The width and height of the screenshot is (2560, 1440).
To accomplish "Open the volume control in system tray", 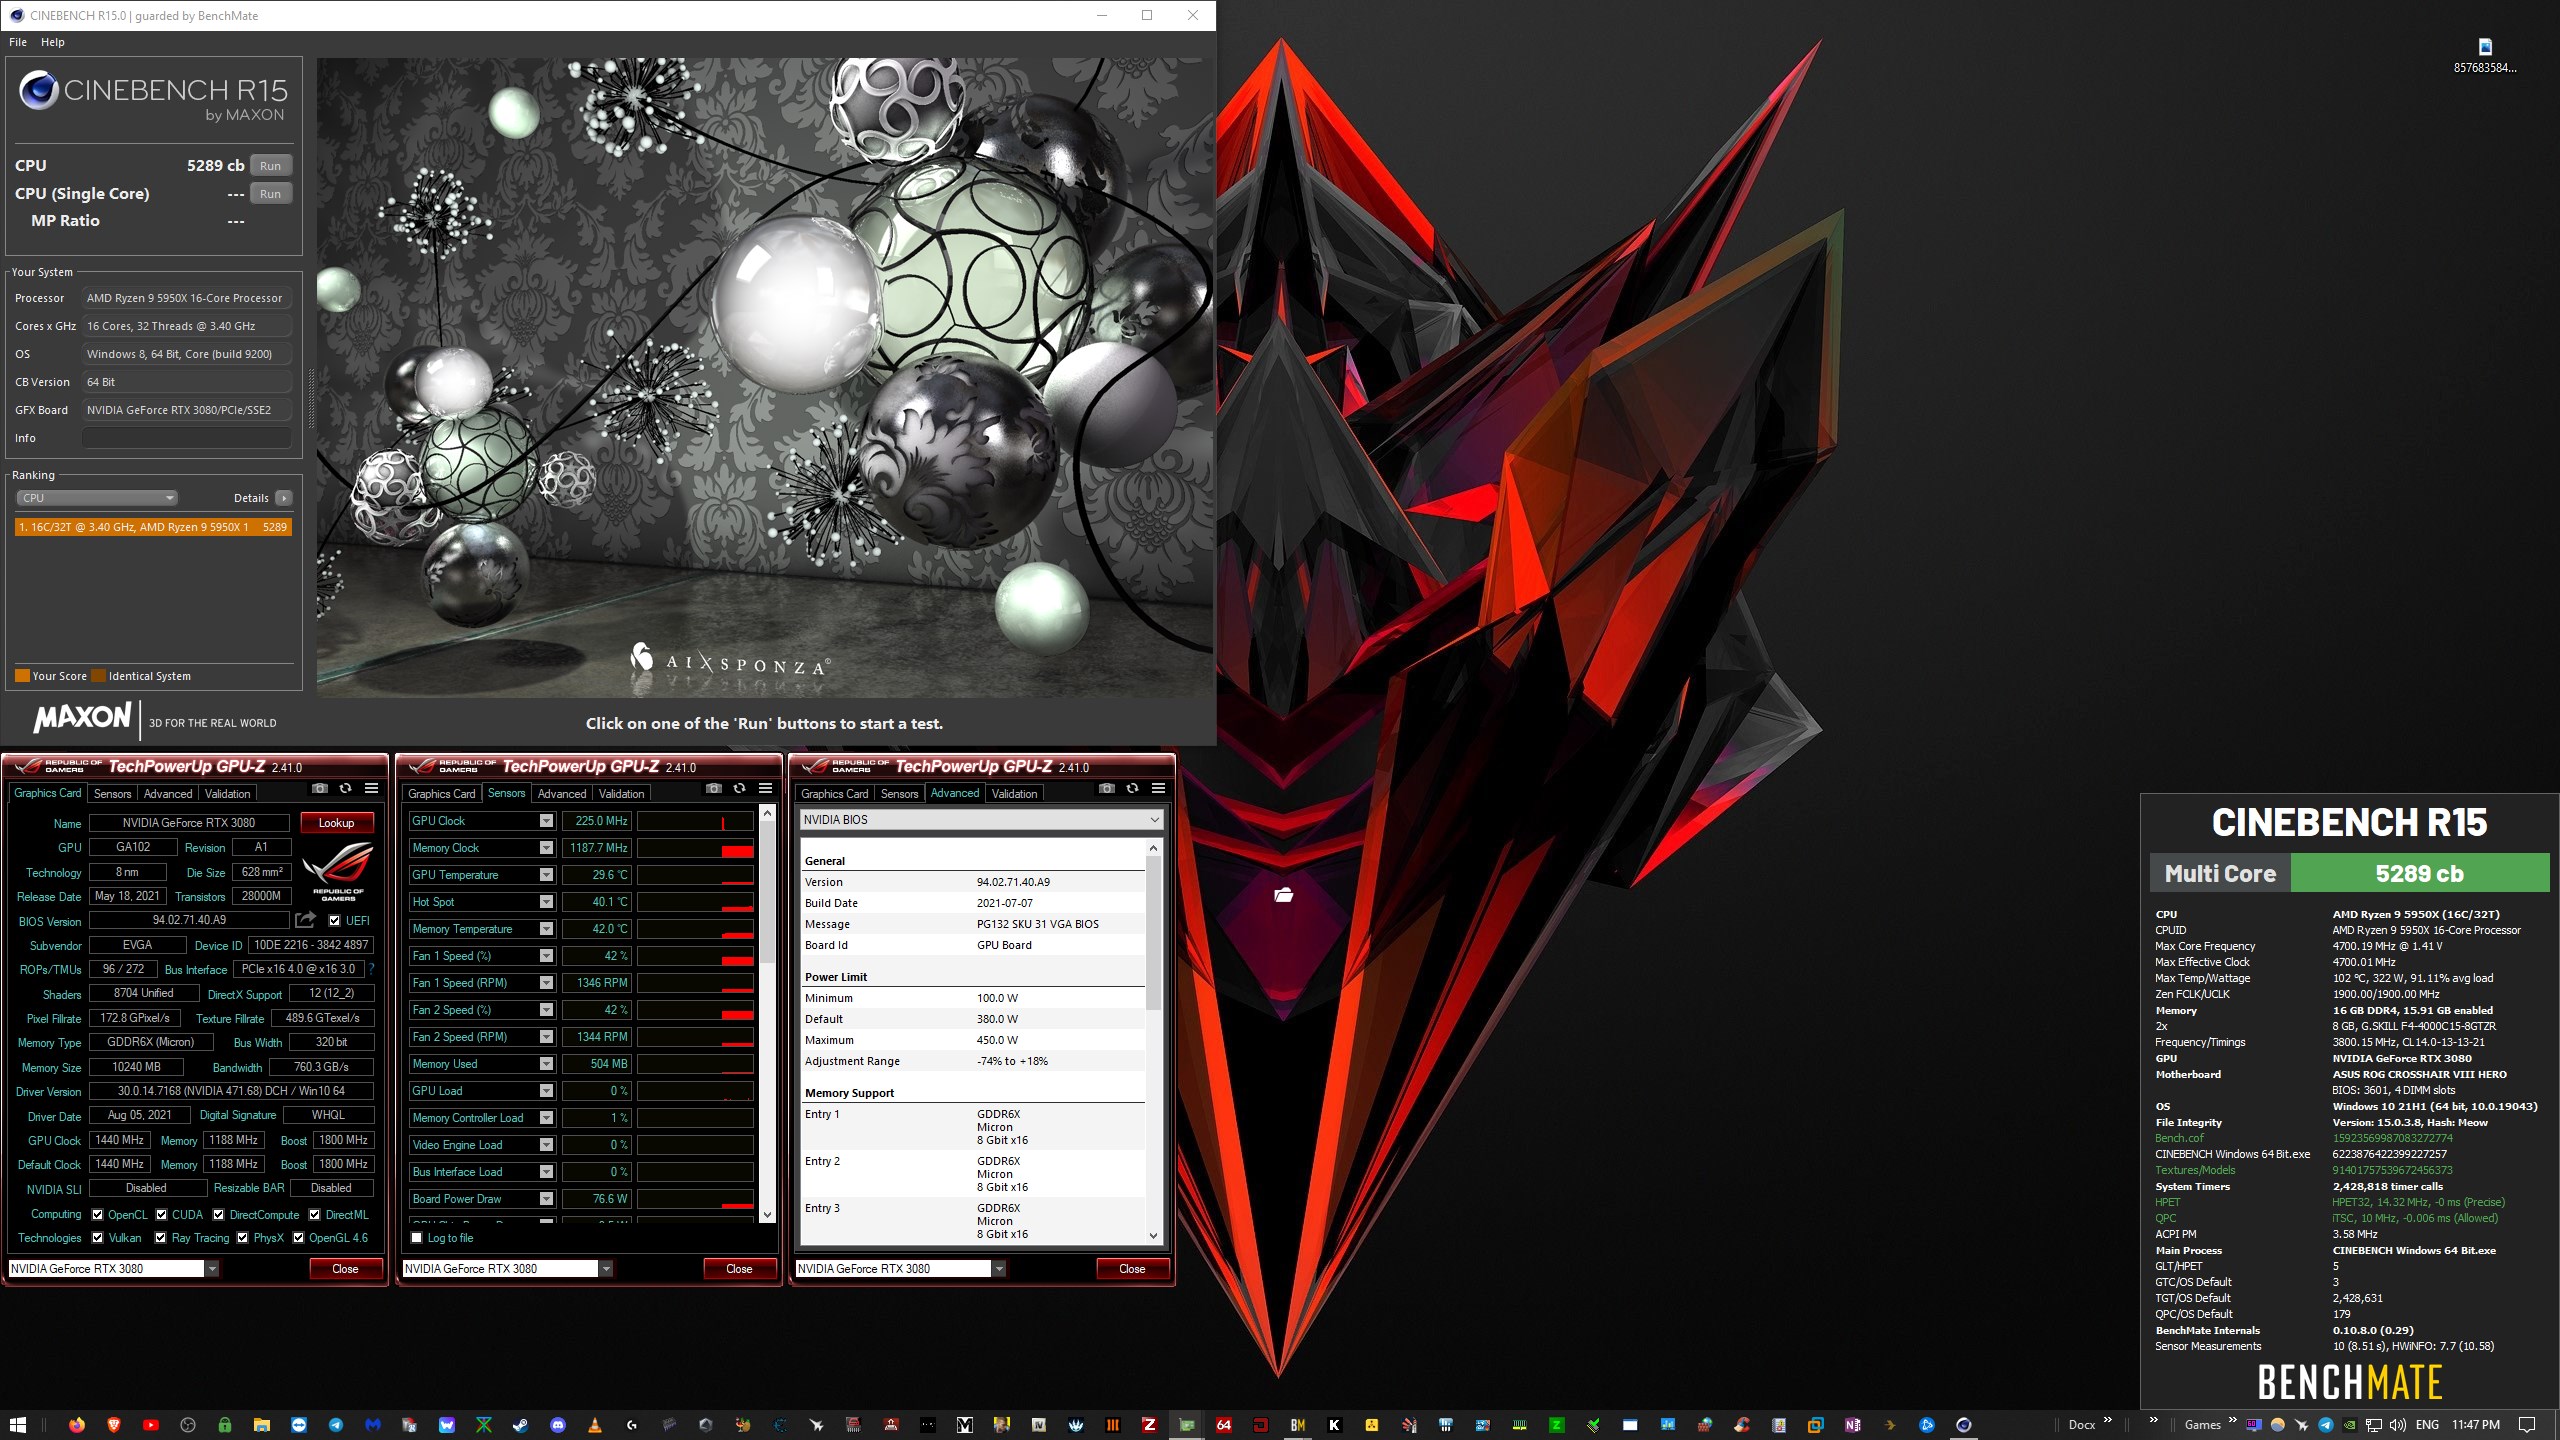I will click(x=2397, y=1425).
